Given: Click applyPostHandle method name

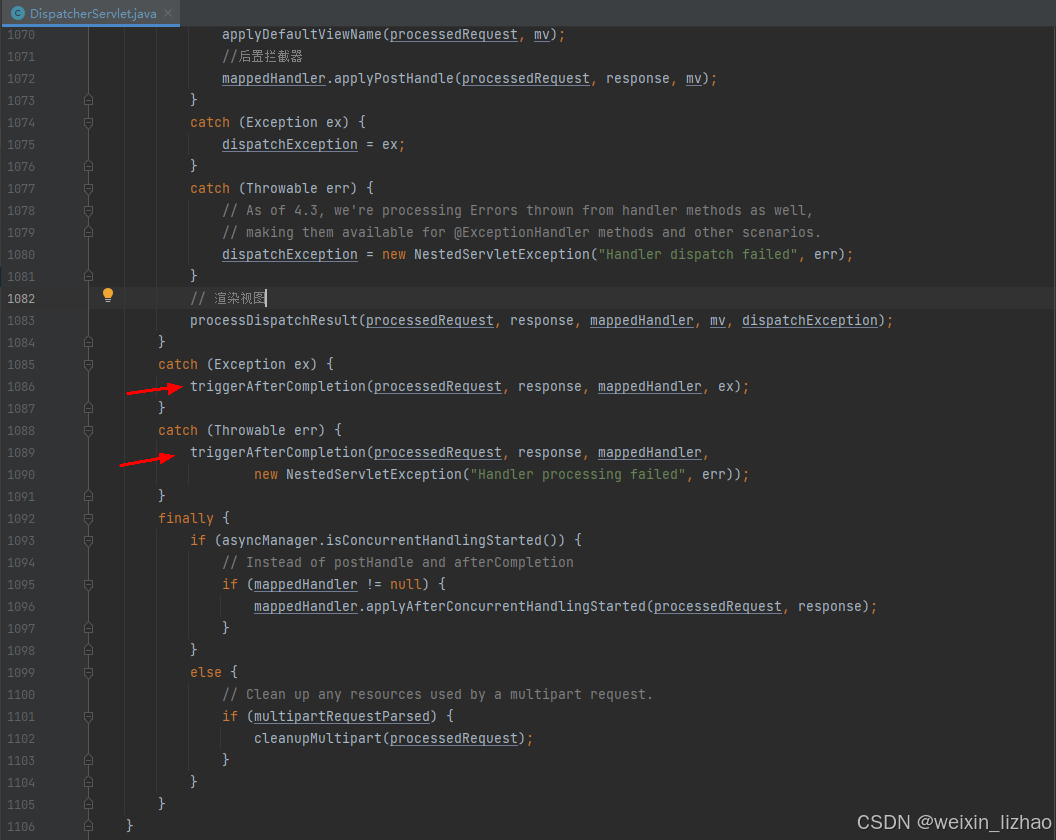Looking at the screenshot, I should point(394,79).
